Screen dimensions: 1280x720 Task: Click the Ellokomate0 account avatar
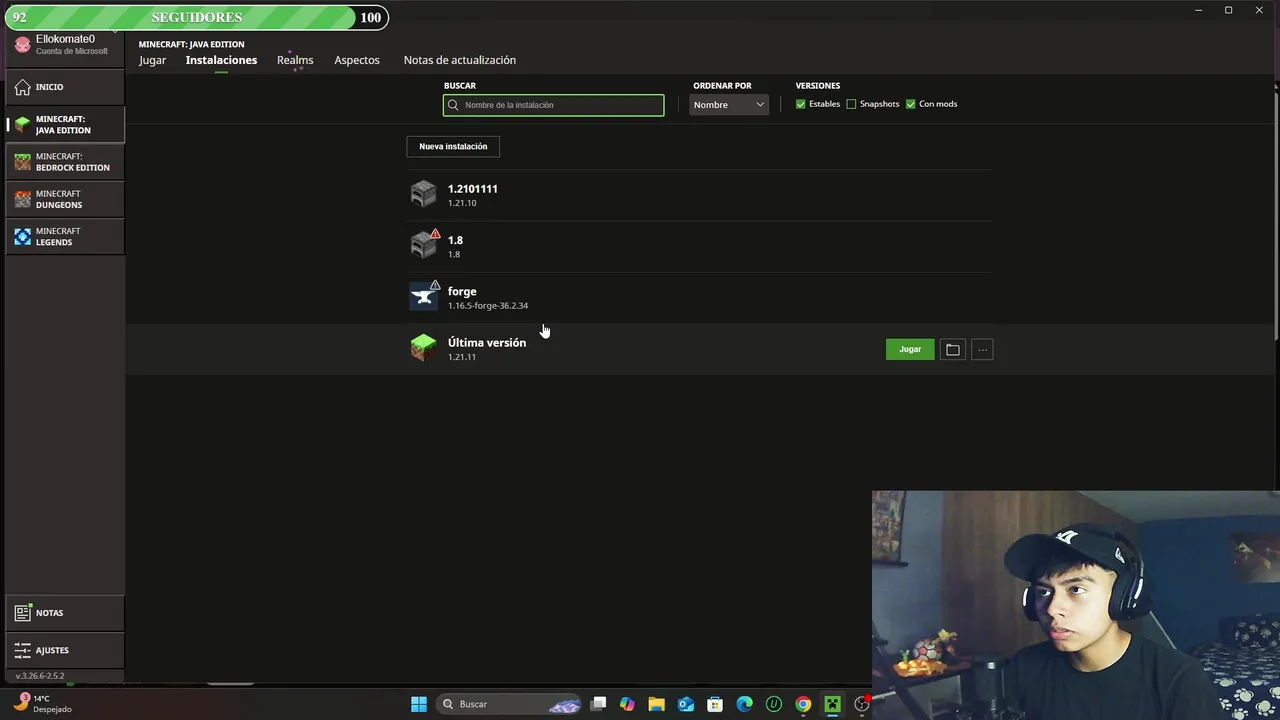(x=22, y=44)
